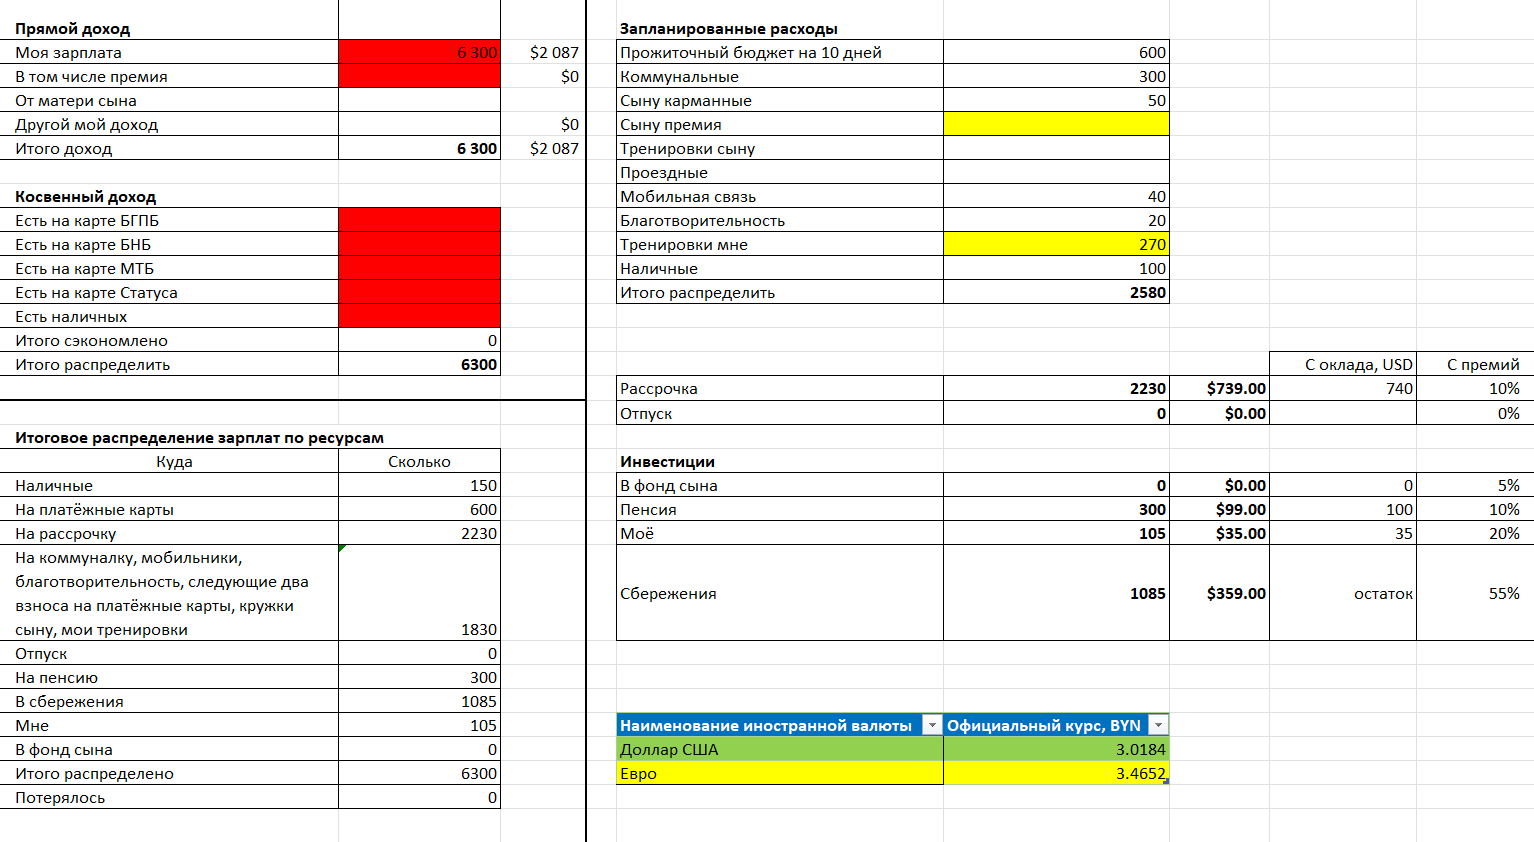Click the "Итого сэкономлено" label cell
The image size is (1534, 842).
(169, 340)
